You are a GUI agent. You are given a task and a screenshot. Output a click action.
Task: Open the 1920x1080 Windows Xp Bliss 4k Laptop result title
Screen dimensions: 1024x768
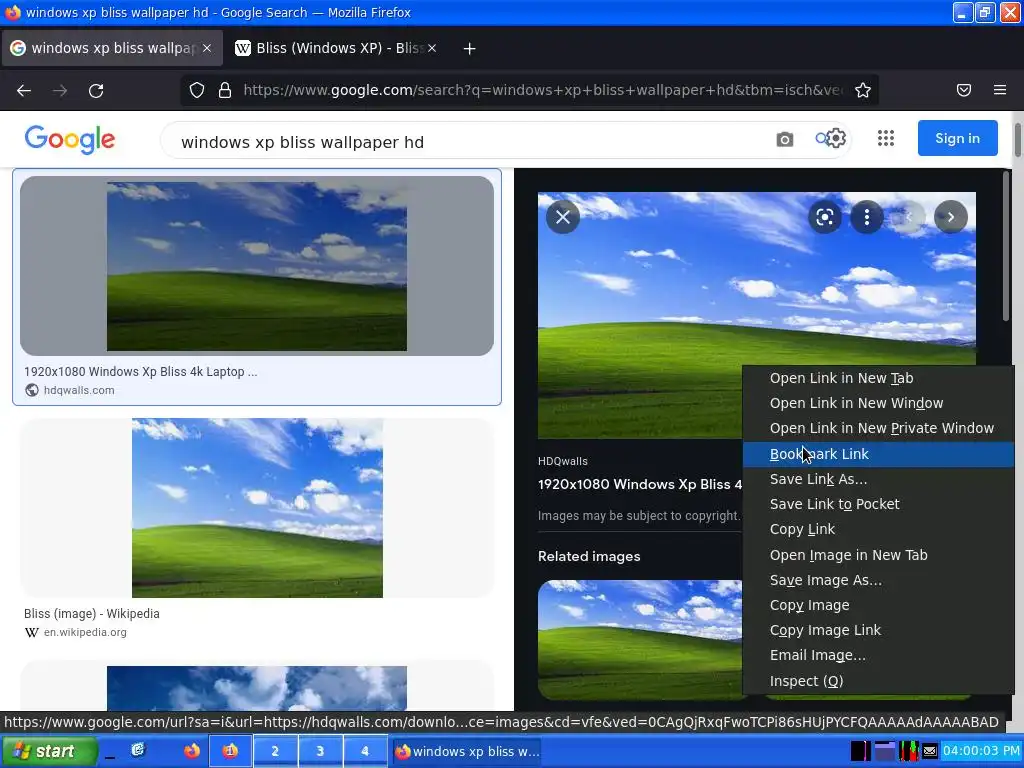pyautogui.click(x=140, y=372)
